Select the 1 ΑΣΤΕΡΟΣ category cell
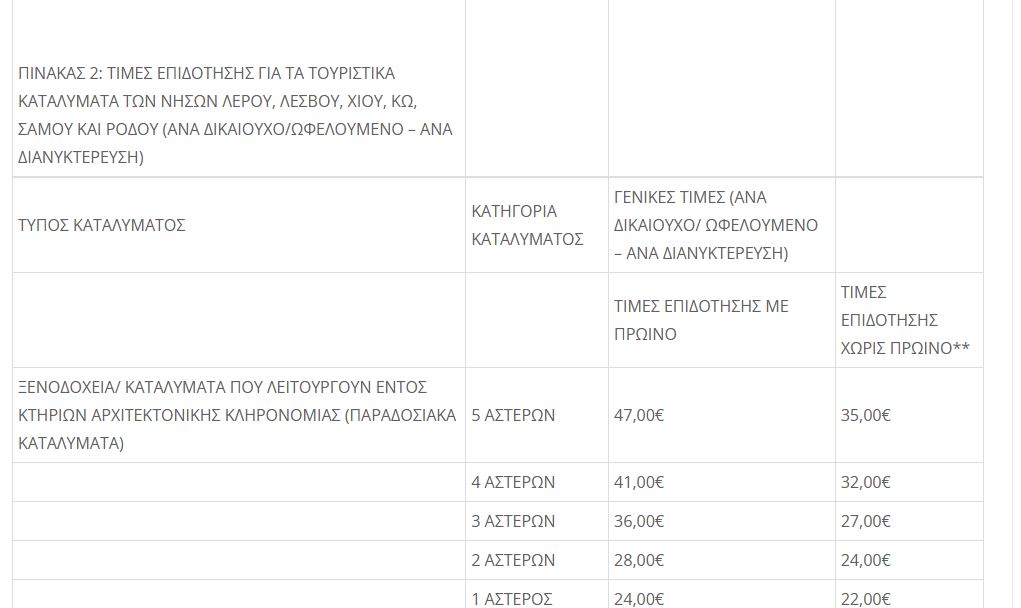This screenshot has width=1021, height=608. pos(511,598)
